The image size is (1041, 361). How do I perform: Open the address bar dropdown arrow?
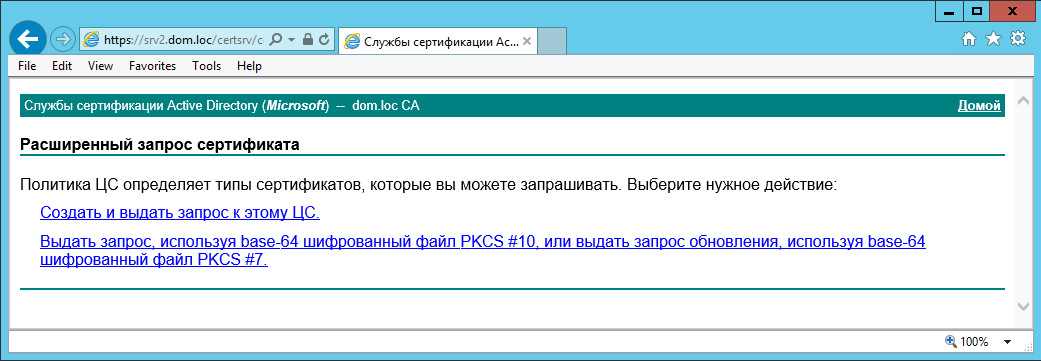pos(291,39)
